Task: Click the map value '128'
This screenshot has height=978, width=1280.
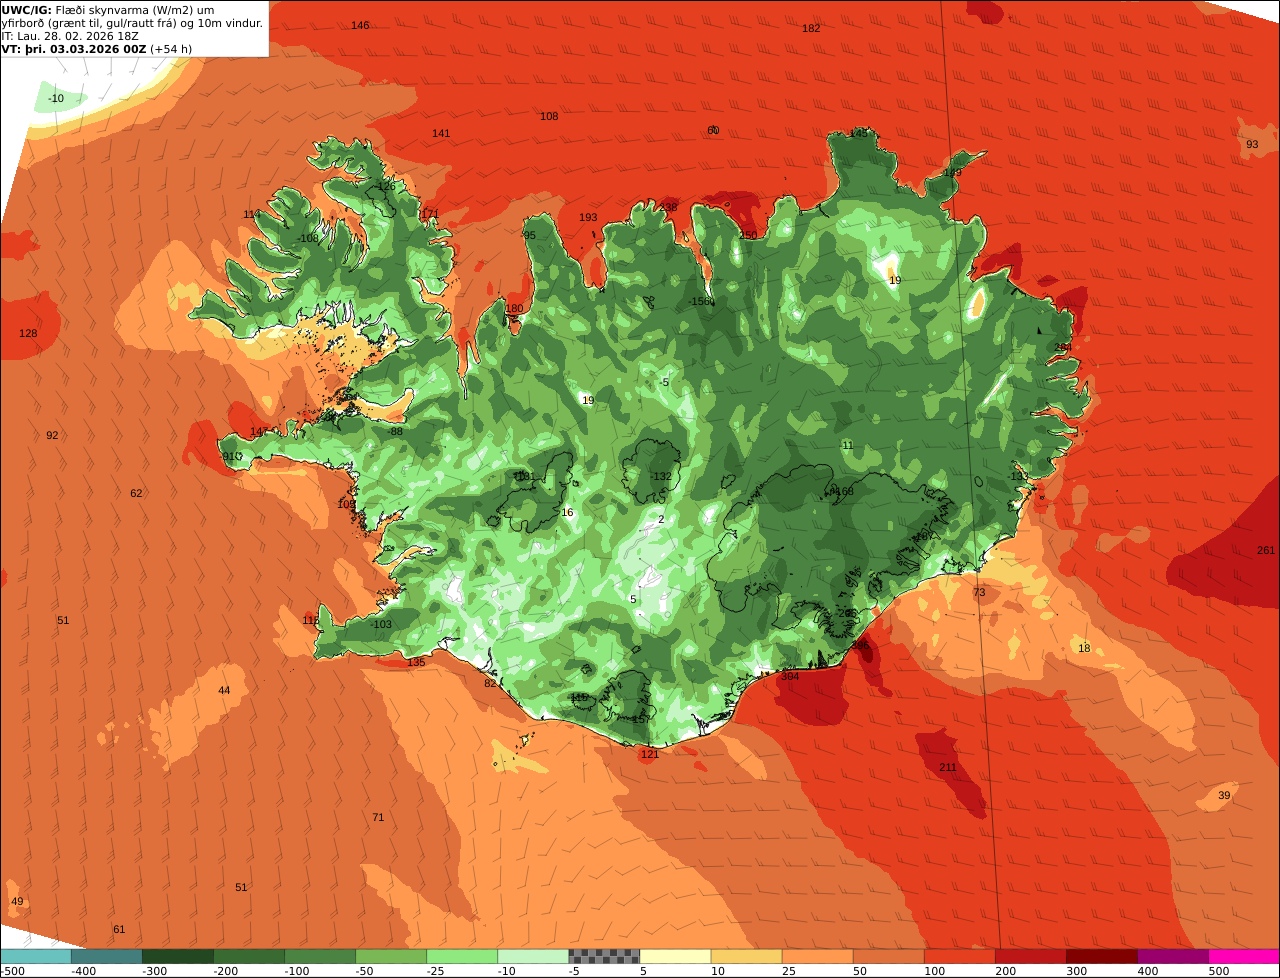Action: pyautogui.click(x=28, y=333)
